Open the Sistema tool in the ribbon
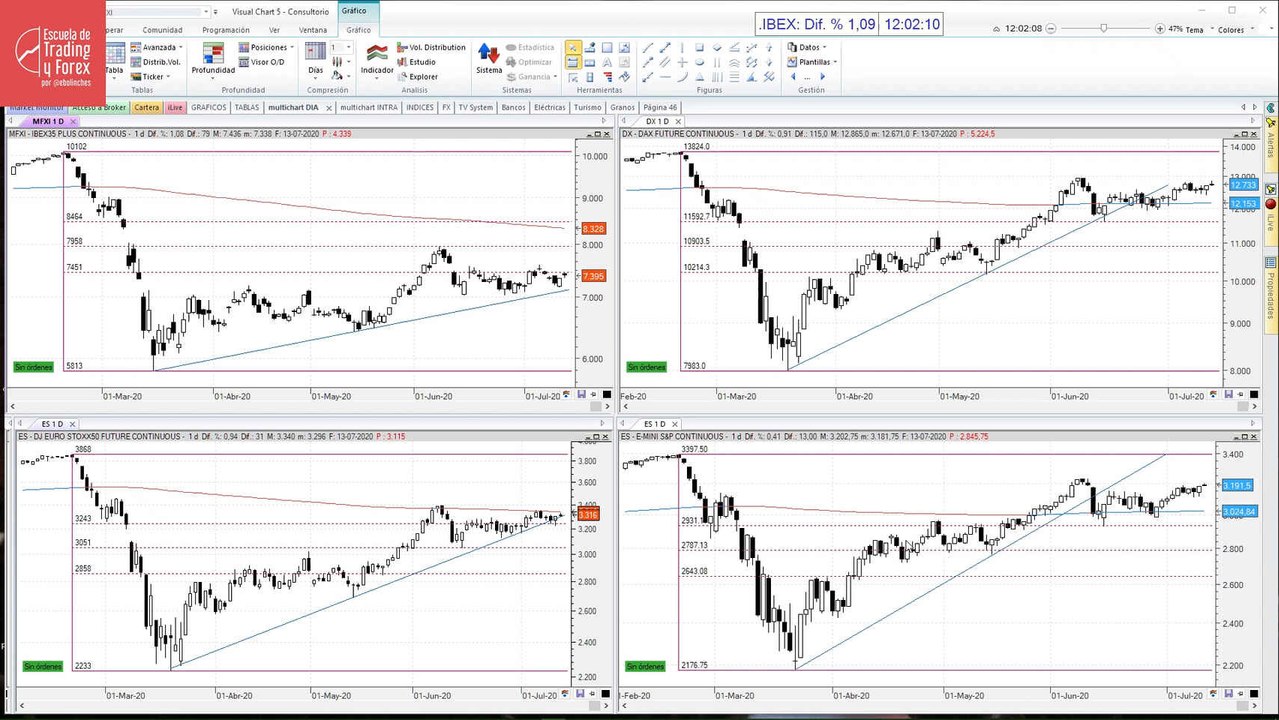1279x720 pixels. (x=489, y=58)
